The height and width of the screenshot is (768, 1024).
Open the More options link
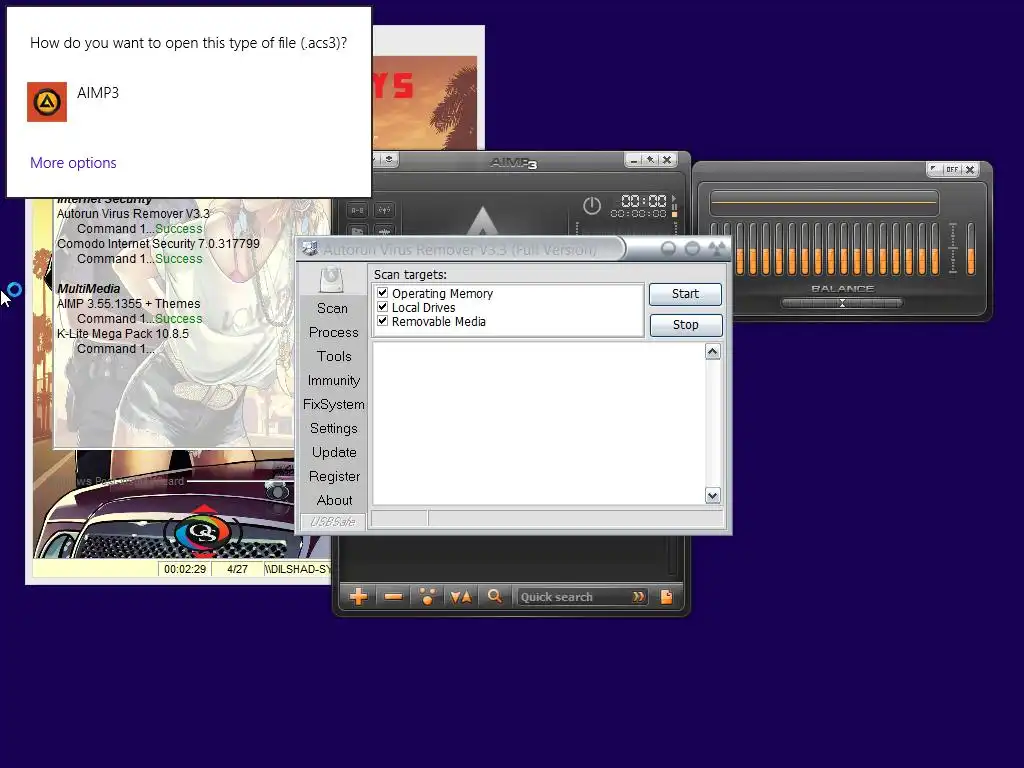coord(73,163)
